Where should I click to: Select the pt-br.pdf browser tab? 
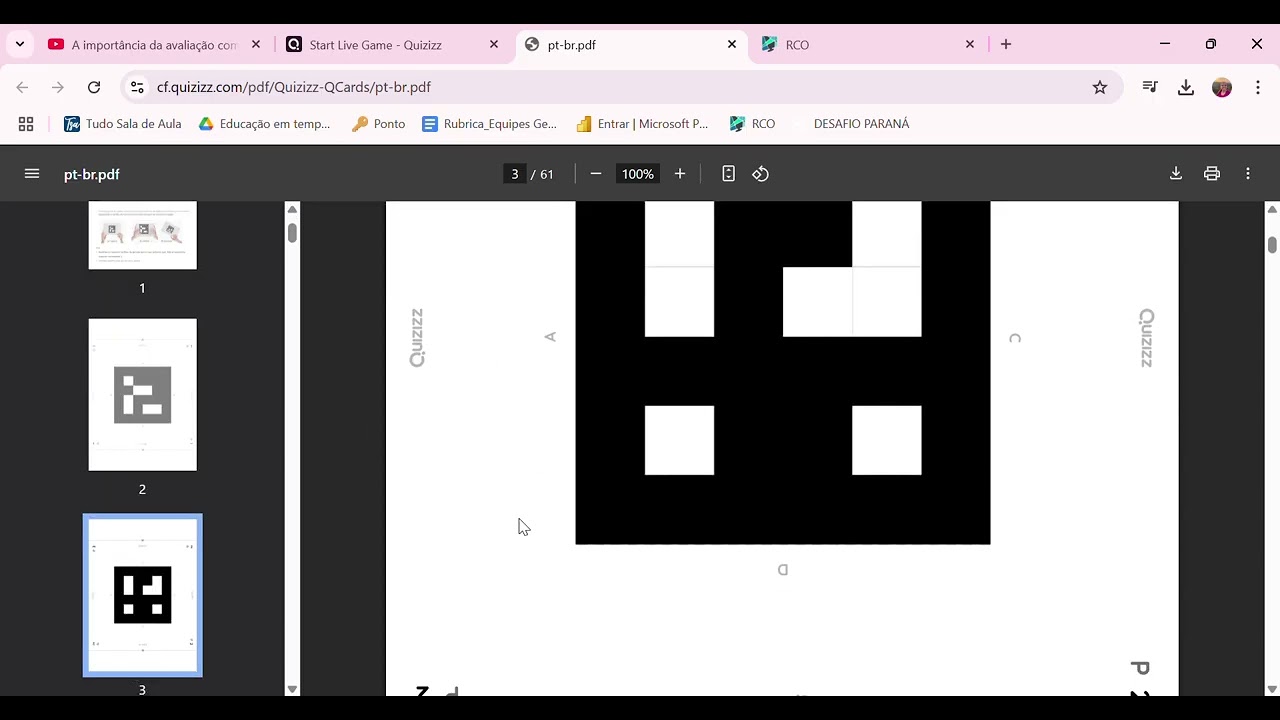630,45
